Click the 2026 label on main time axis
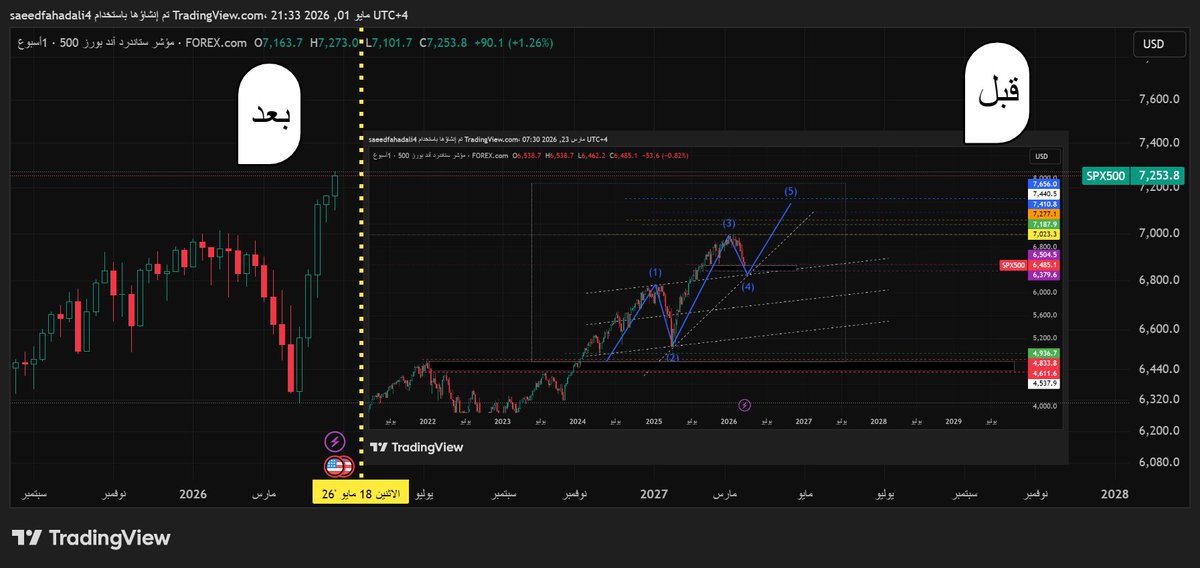 point(192,495)
